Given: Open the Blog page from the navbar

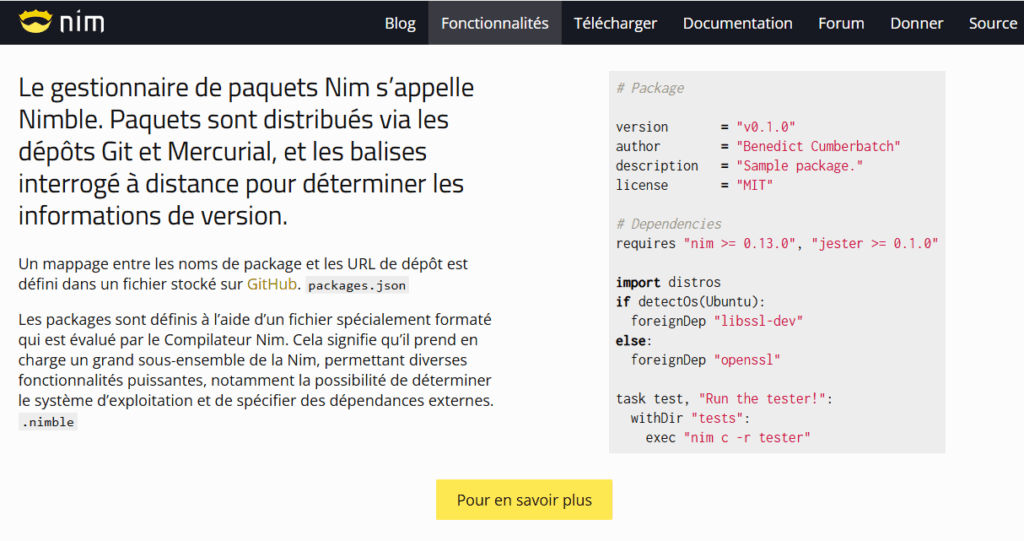Looking at the screenshot, I should click(x=400, y=23).
